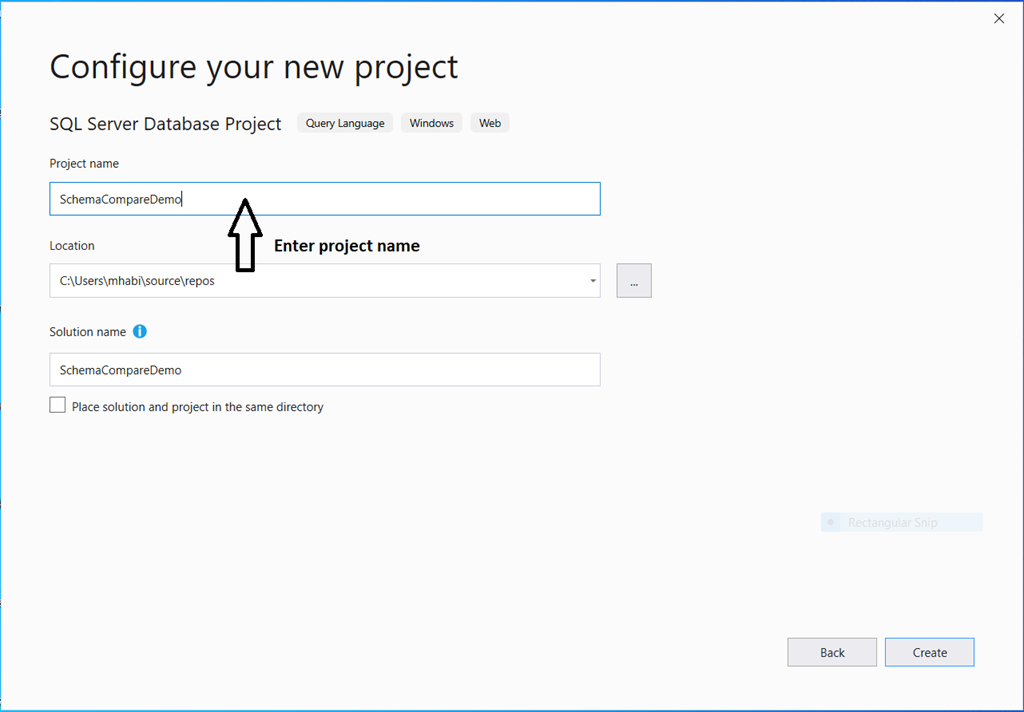Expand the Location path dropdown arrow
Screen dimensions: 1024x712
592,281
